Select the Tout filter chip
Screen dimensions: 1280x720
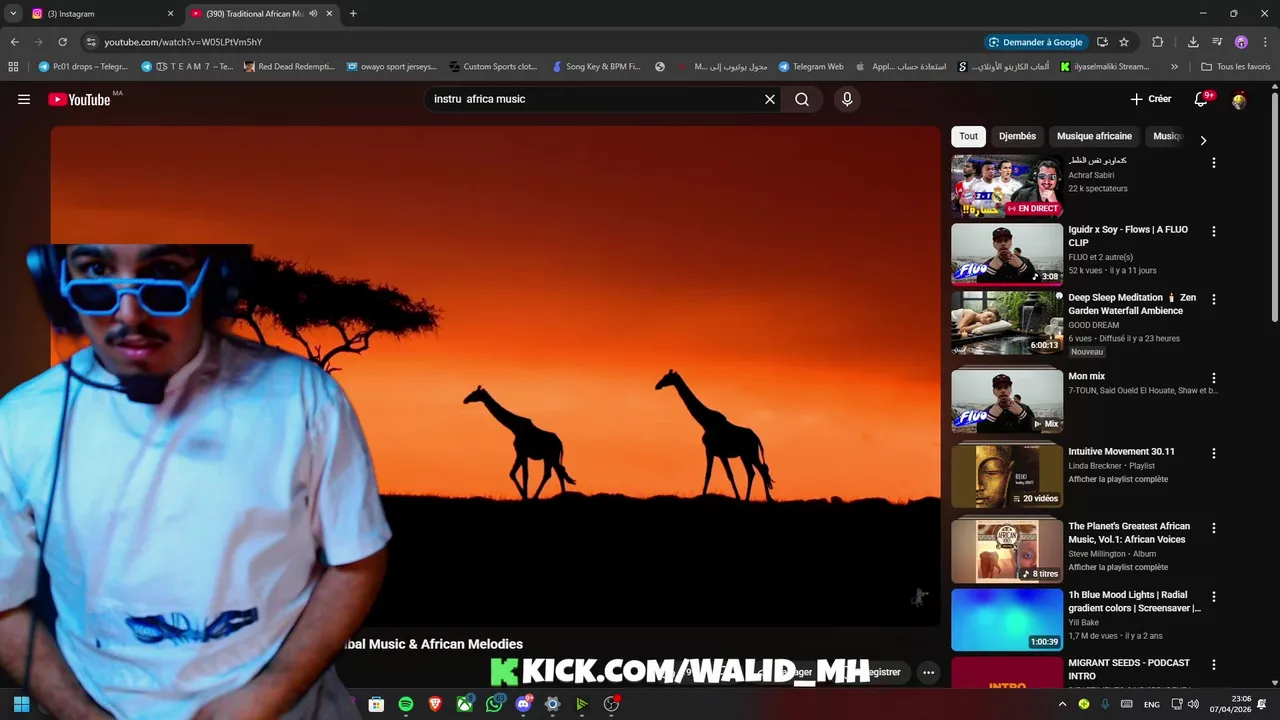(x=969, y=136)
